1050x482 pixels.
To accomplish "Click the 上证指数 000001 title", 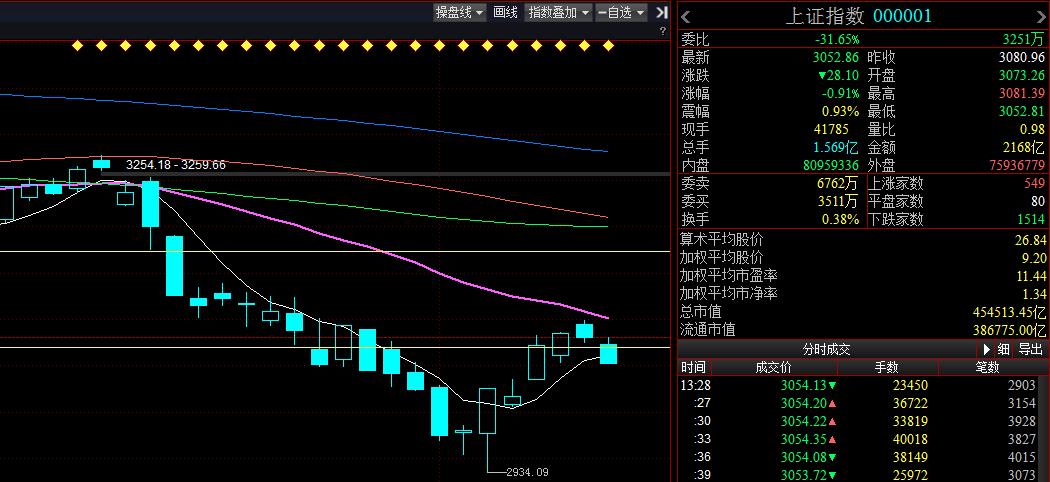I will tap(858, 15).
